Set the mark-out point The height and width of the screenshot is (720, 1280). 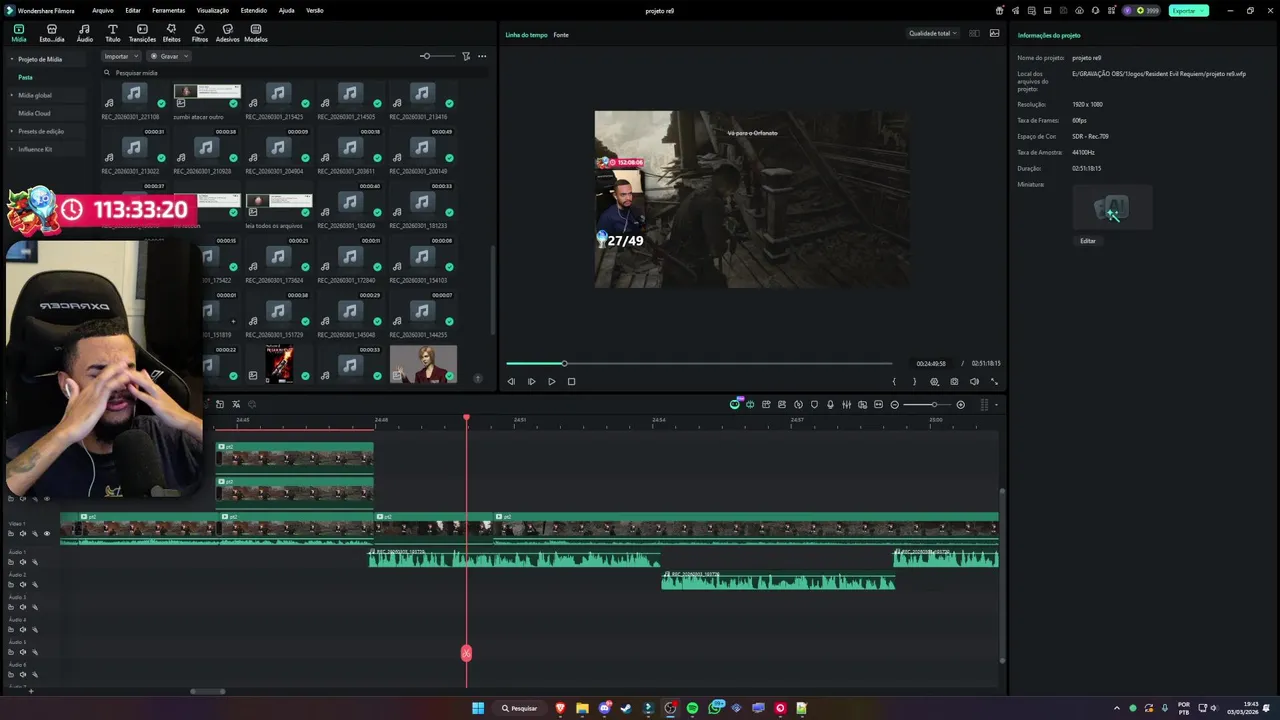[914, 381]
